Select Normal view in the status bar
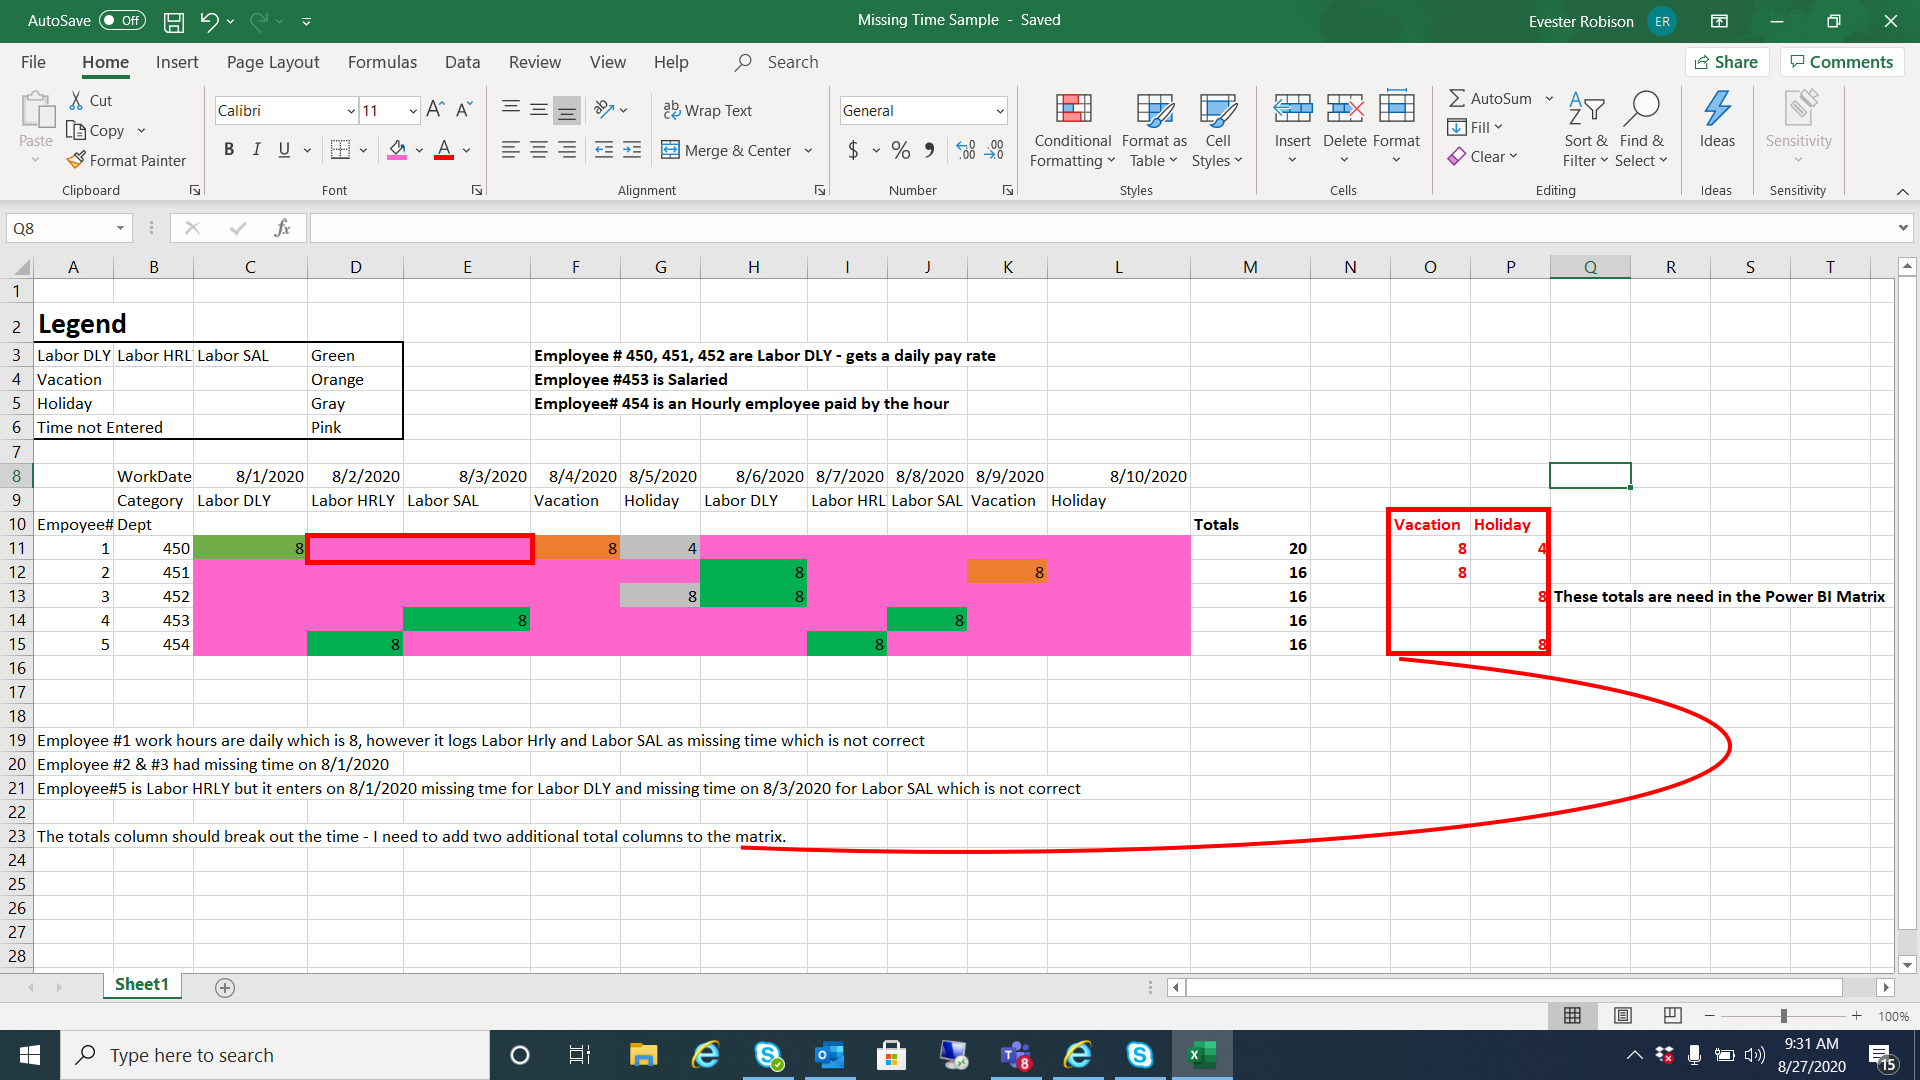This screenshot has width=1920, height=1080. click(x=1572, y=1016)
